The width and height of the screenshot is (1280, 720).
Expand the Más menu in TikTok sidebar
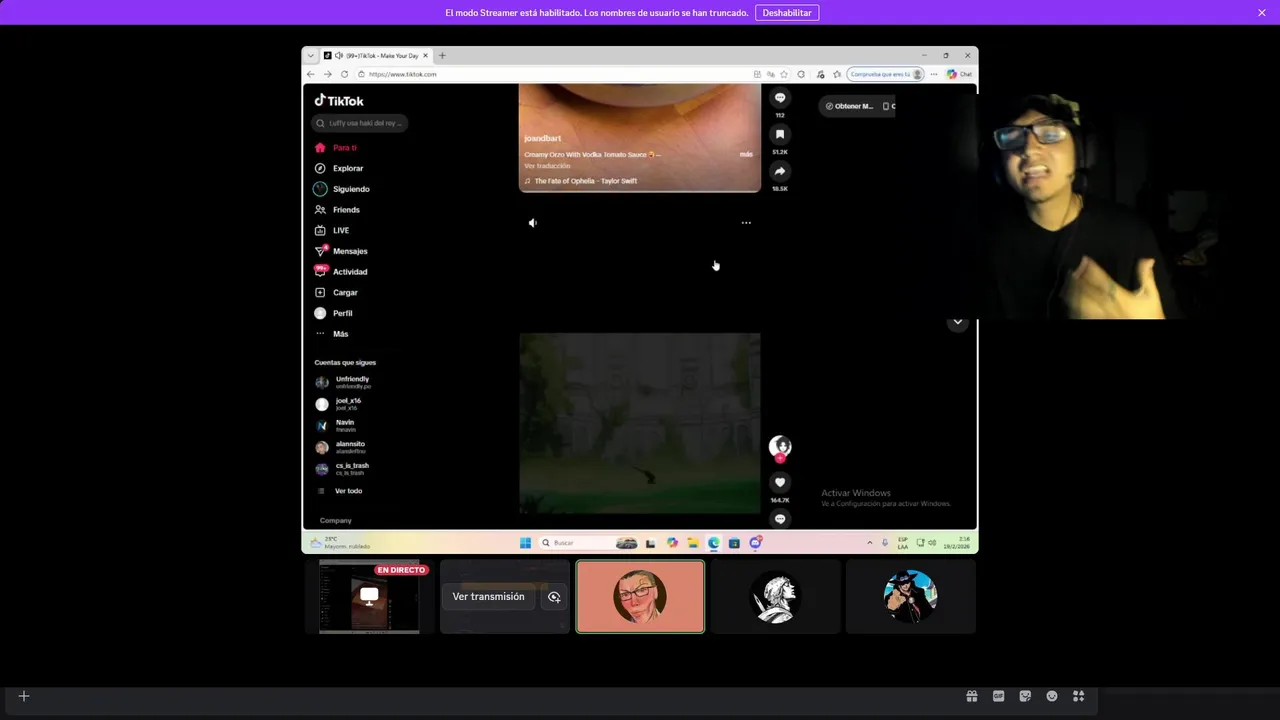point(332,334)
